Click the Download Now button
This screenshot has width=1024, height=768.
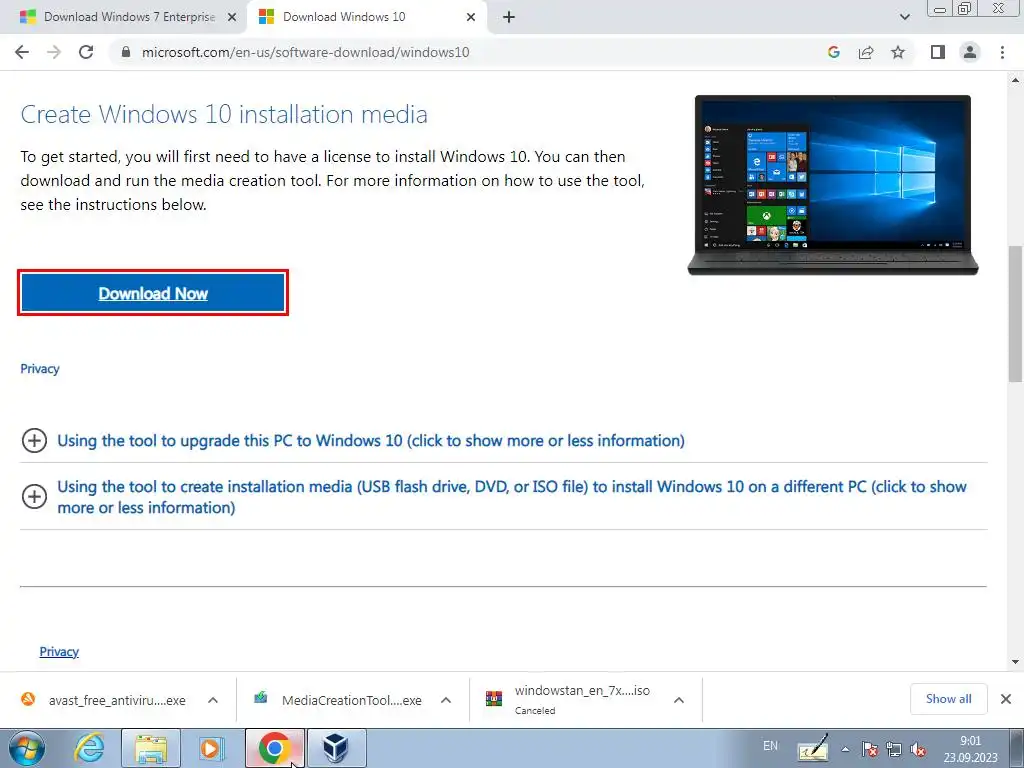point(153,293)
